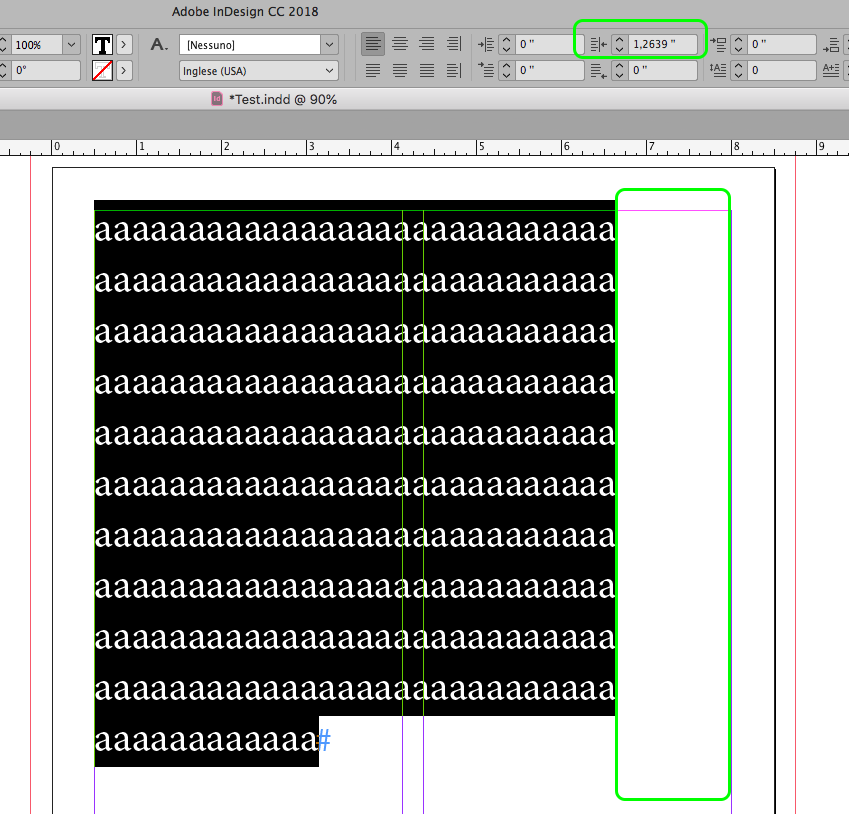Click the space after paragraph icon
This screenshot has width=849, height=814.
(x=831, y=44)
